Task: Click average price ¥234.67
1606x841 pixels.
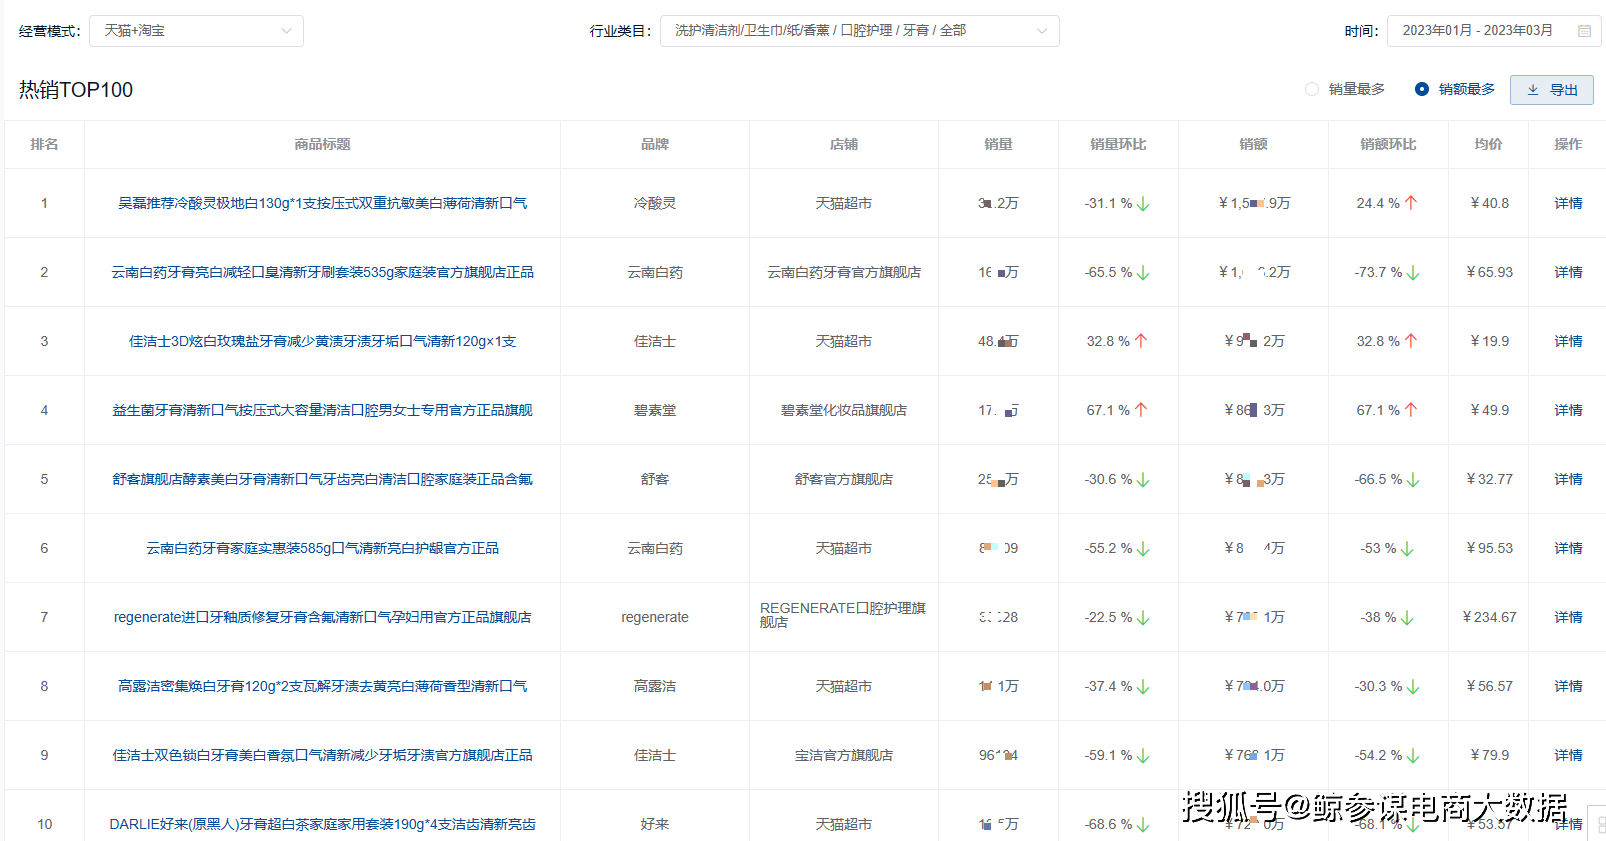Action: click(1489, 617)
